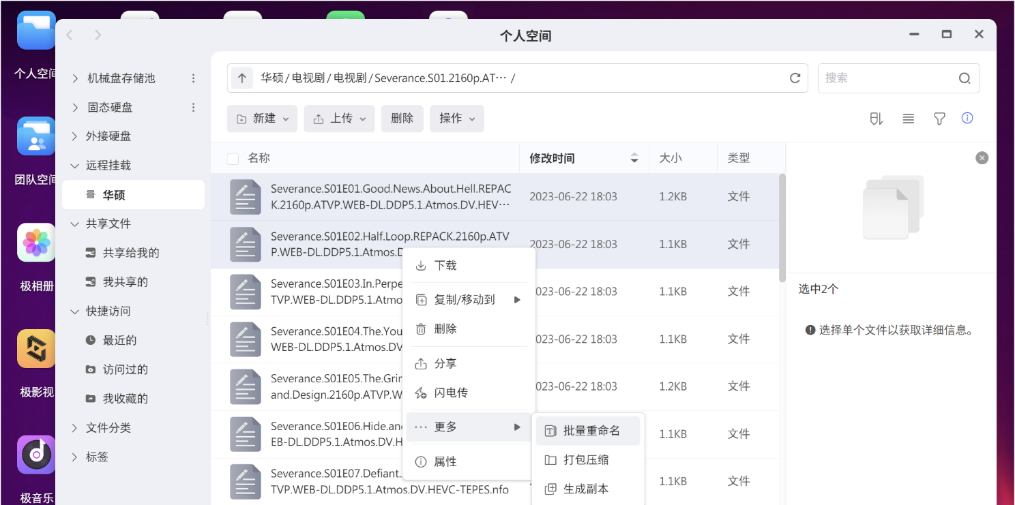Sort by 类型 column header
The image size is (1015, 505).
(x=751, y=159)
